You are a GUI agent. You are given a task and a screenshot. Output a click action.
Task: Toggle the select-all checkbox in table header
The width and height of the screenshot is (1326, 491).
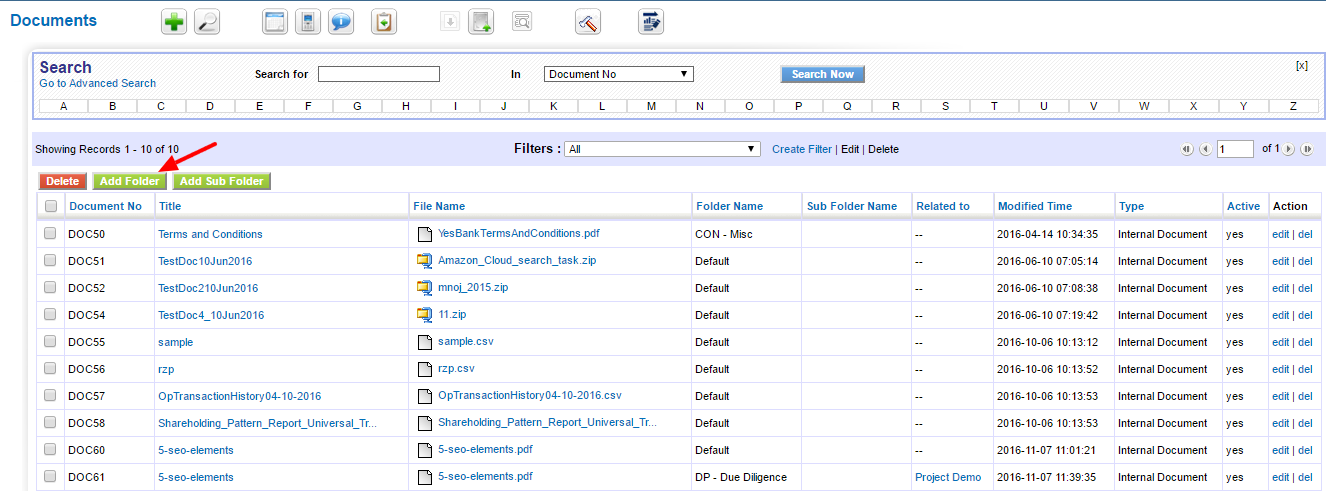pyautogui.click(x=50, y=206)
